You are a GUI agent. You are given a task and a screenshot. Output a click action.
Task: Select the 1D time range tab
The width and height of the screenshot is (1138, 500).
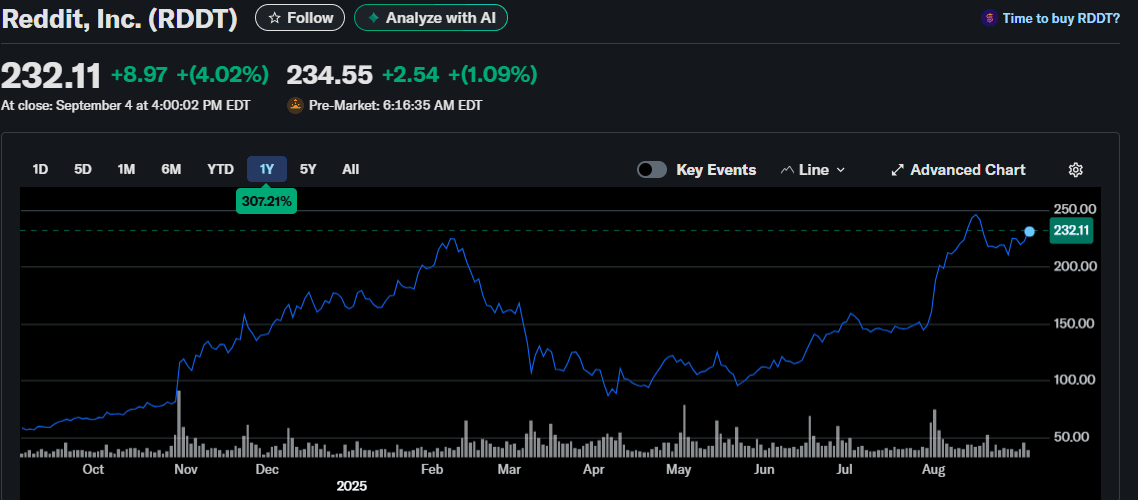click(x=41, y=169)
